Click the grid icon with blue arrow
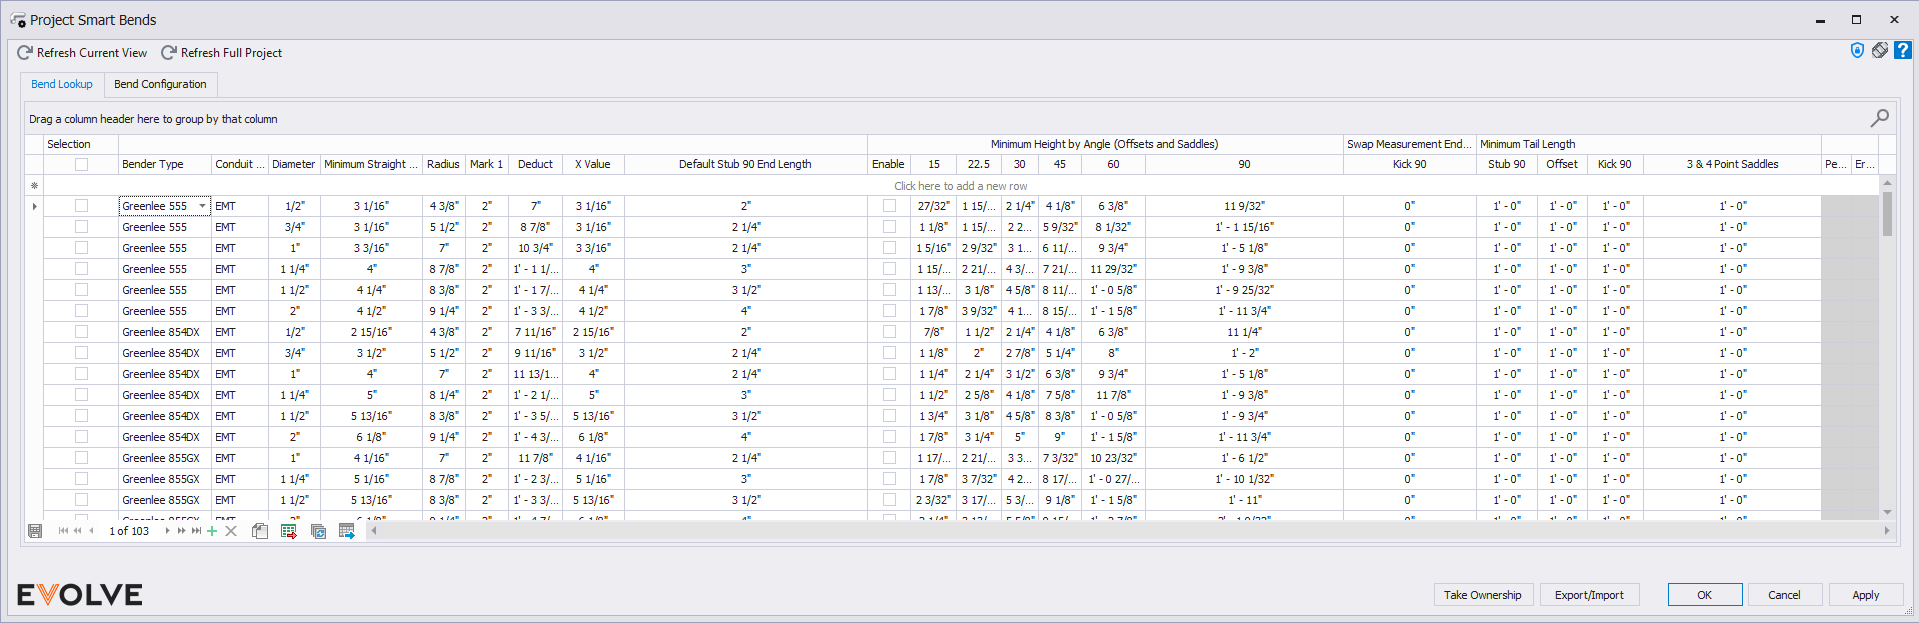 click(x=347, y=531)
